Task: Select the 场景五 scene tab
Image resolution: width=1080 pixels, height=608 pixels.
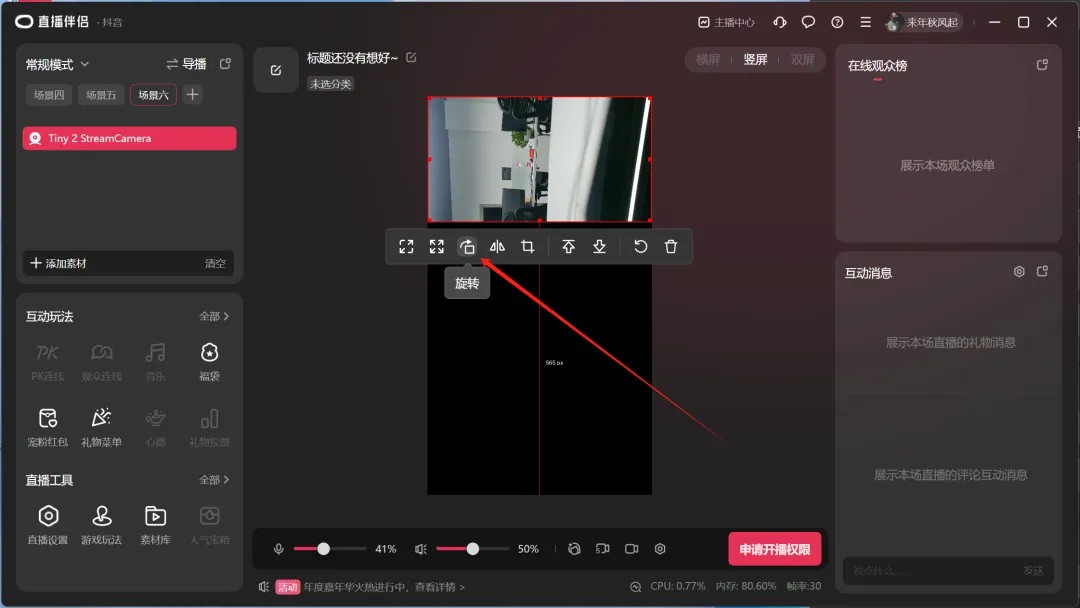Action: pos(101,95)
